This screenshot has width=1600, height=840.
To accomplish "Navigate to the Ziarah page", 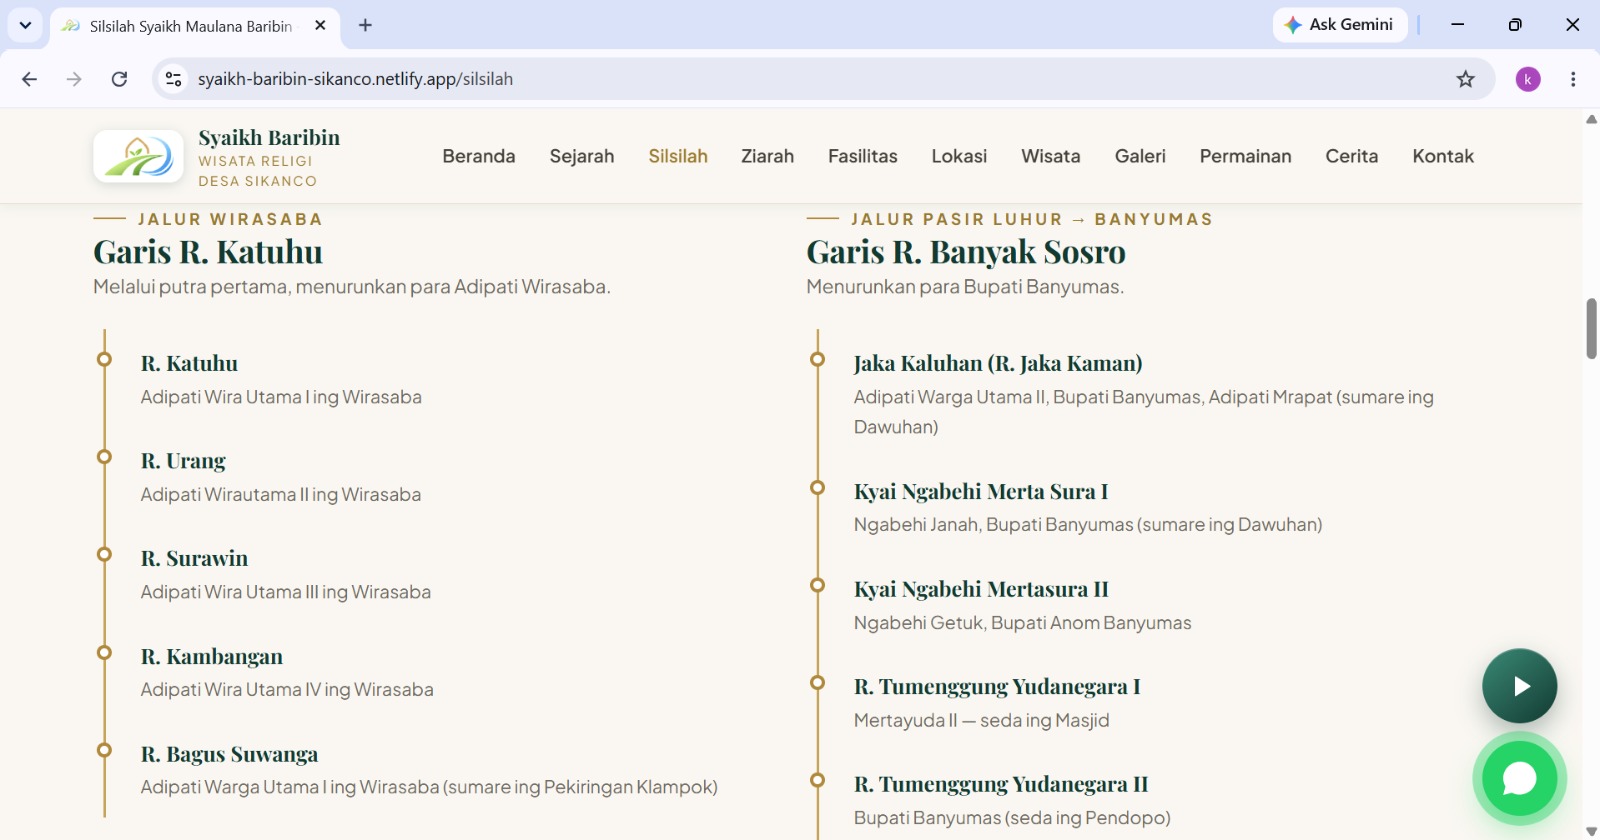I will [767, 156].
